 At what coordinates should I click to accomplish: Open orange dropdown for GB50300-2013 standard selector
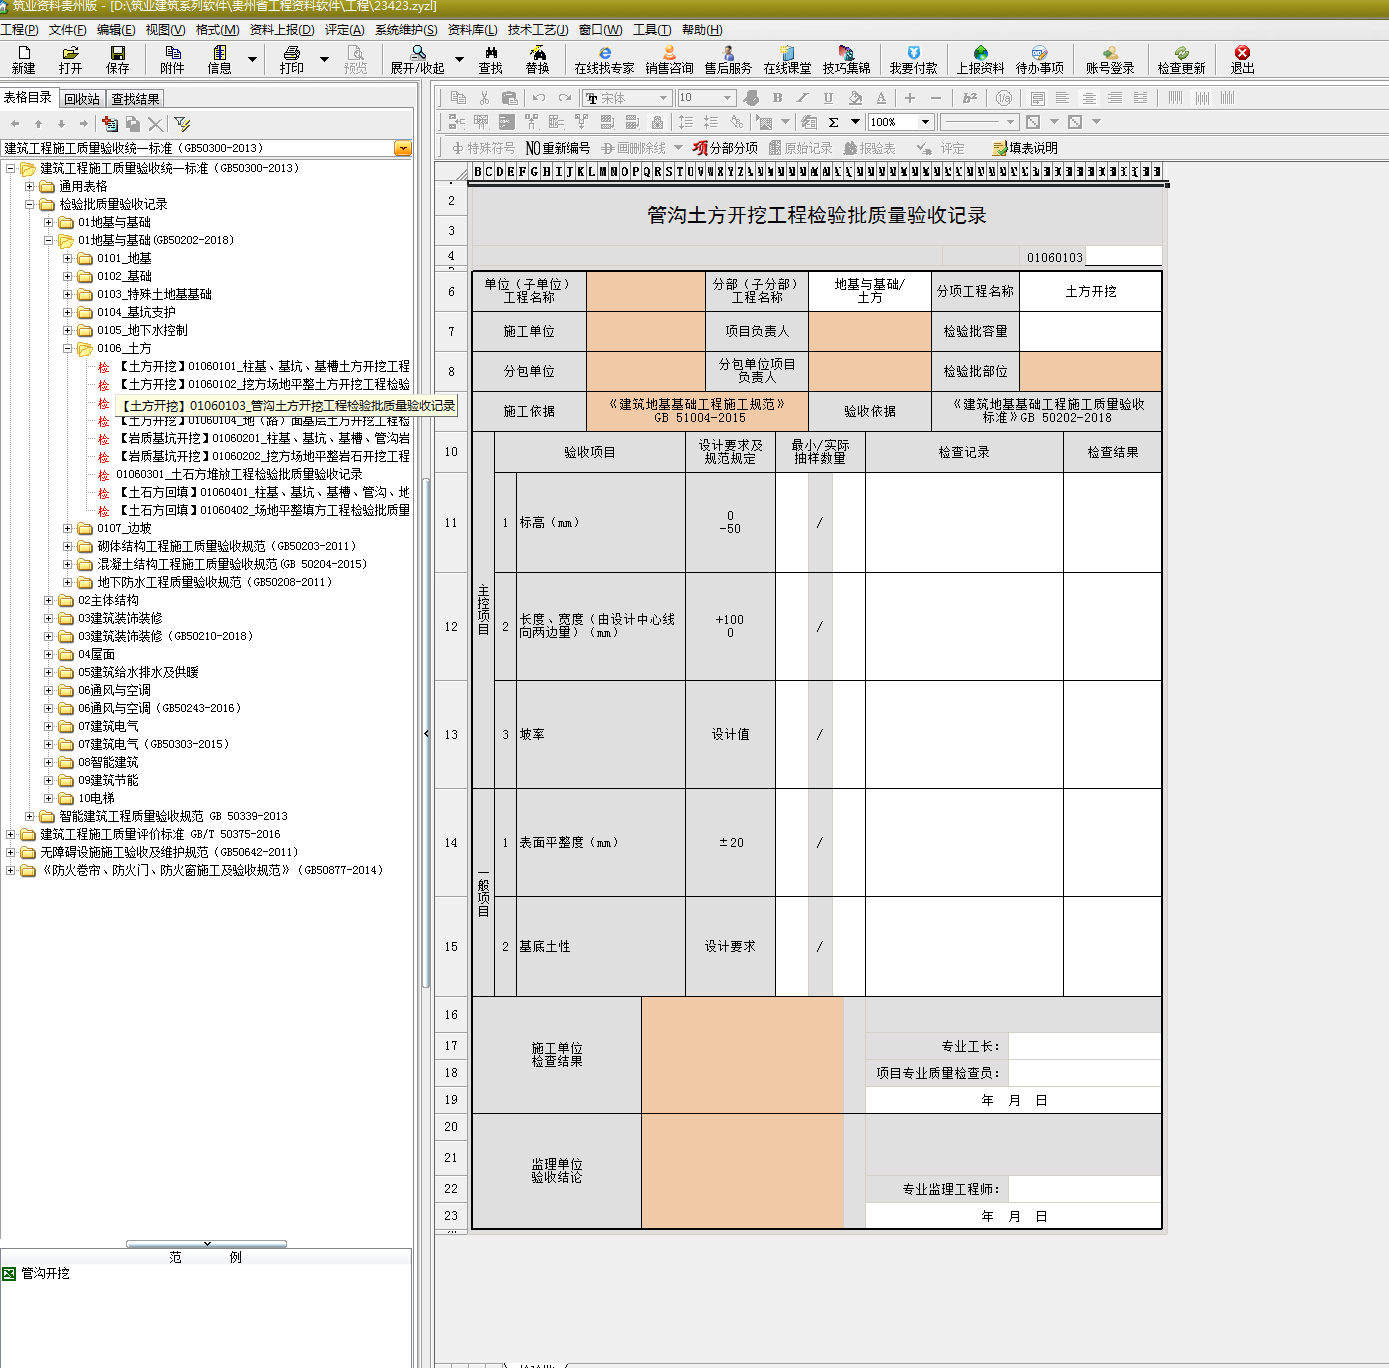point(403,148)
